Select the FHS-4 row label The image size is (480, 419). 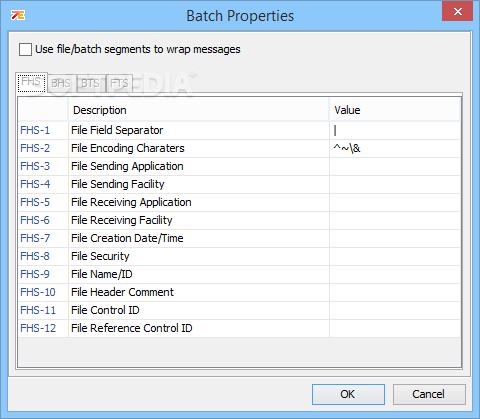(35, 184)
